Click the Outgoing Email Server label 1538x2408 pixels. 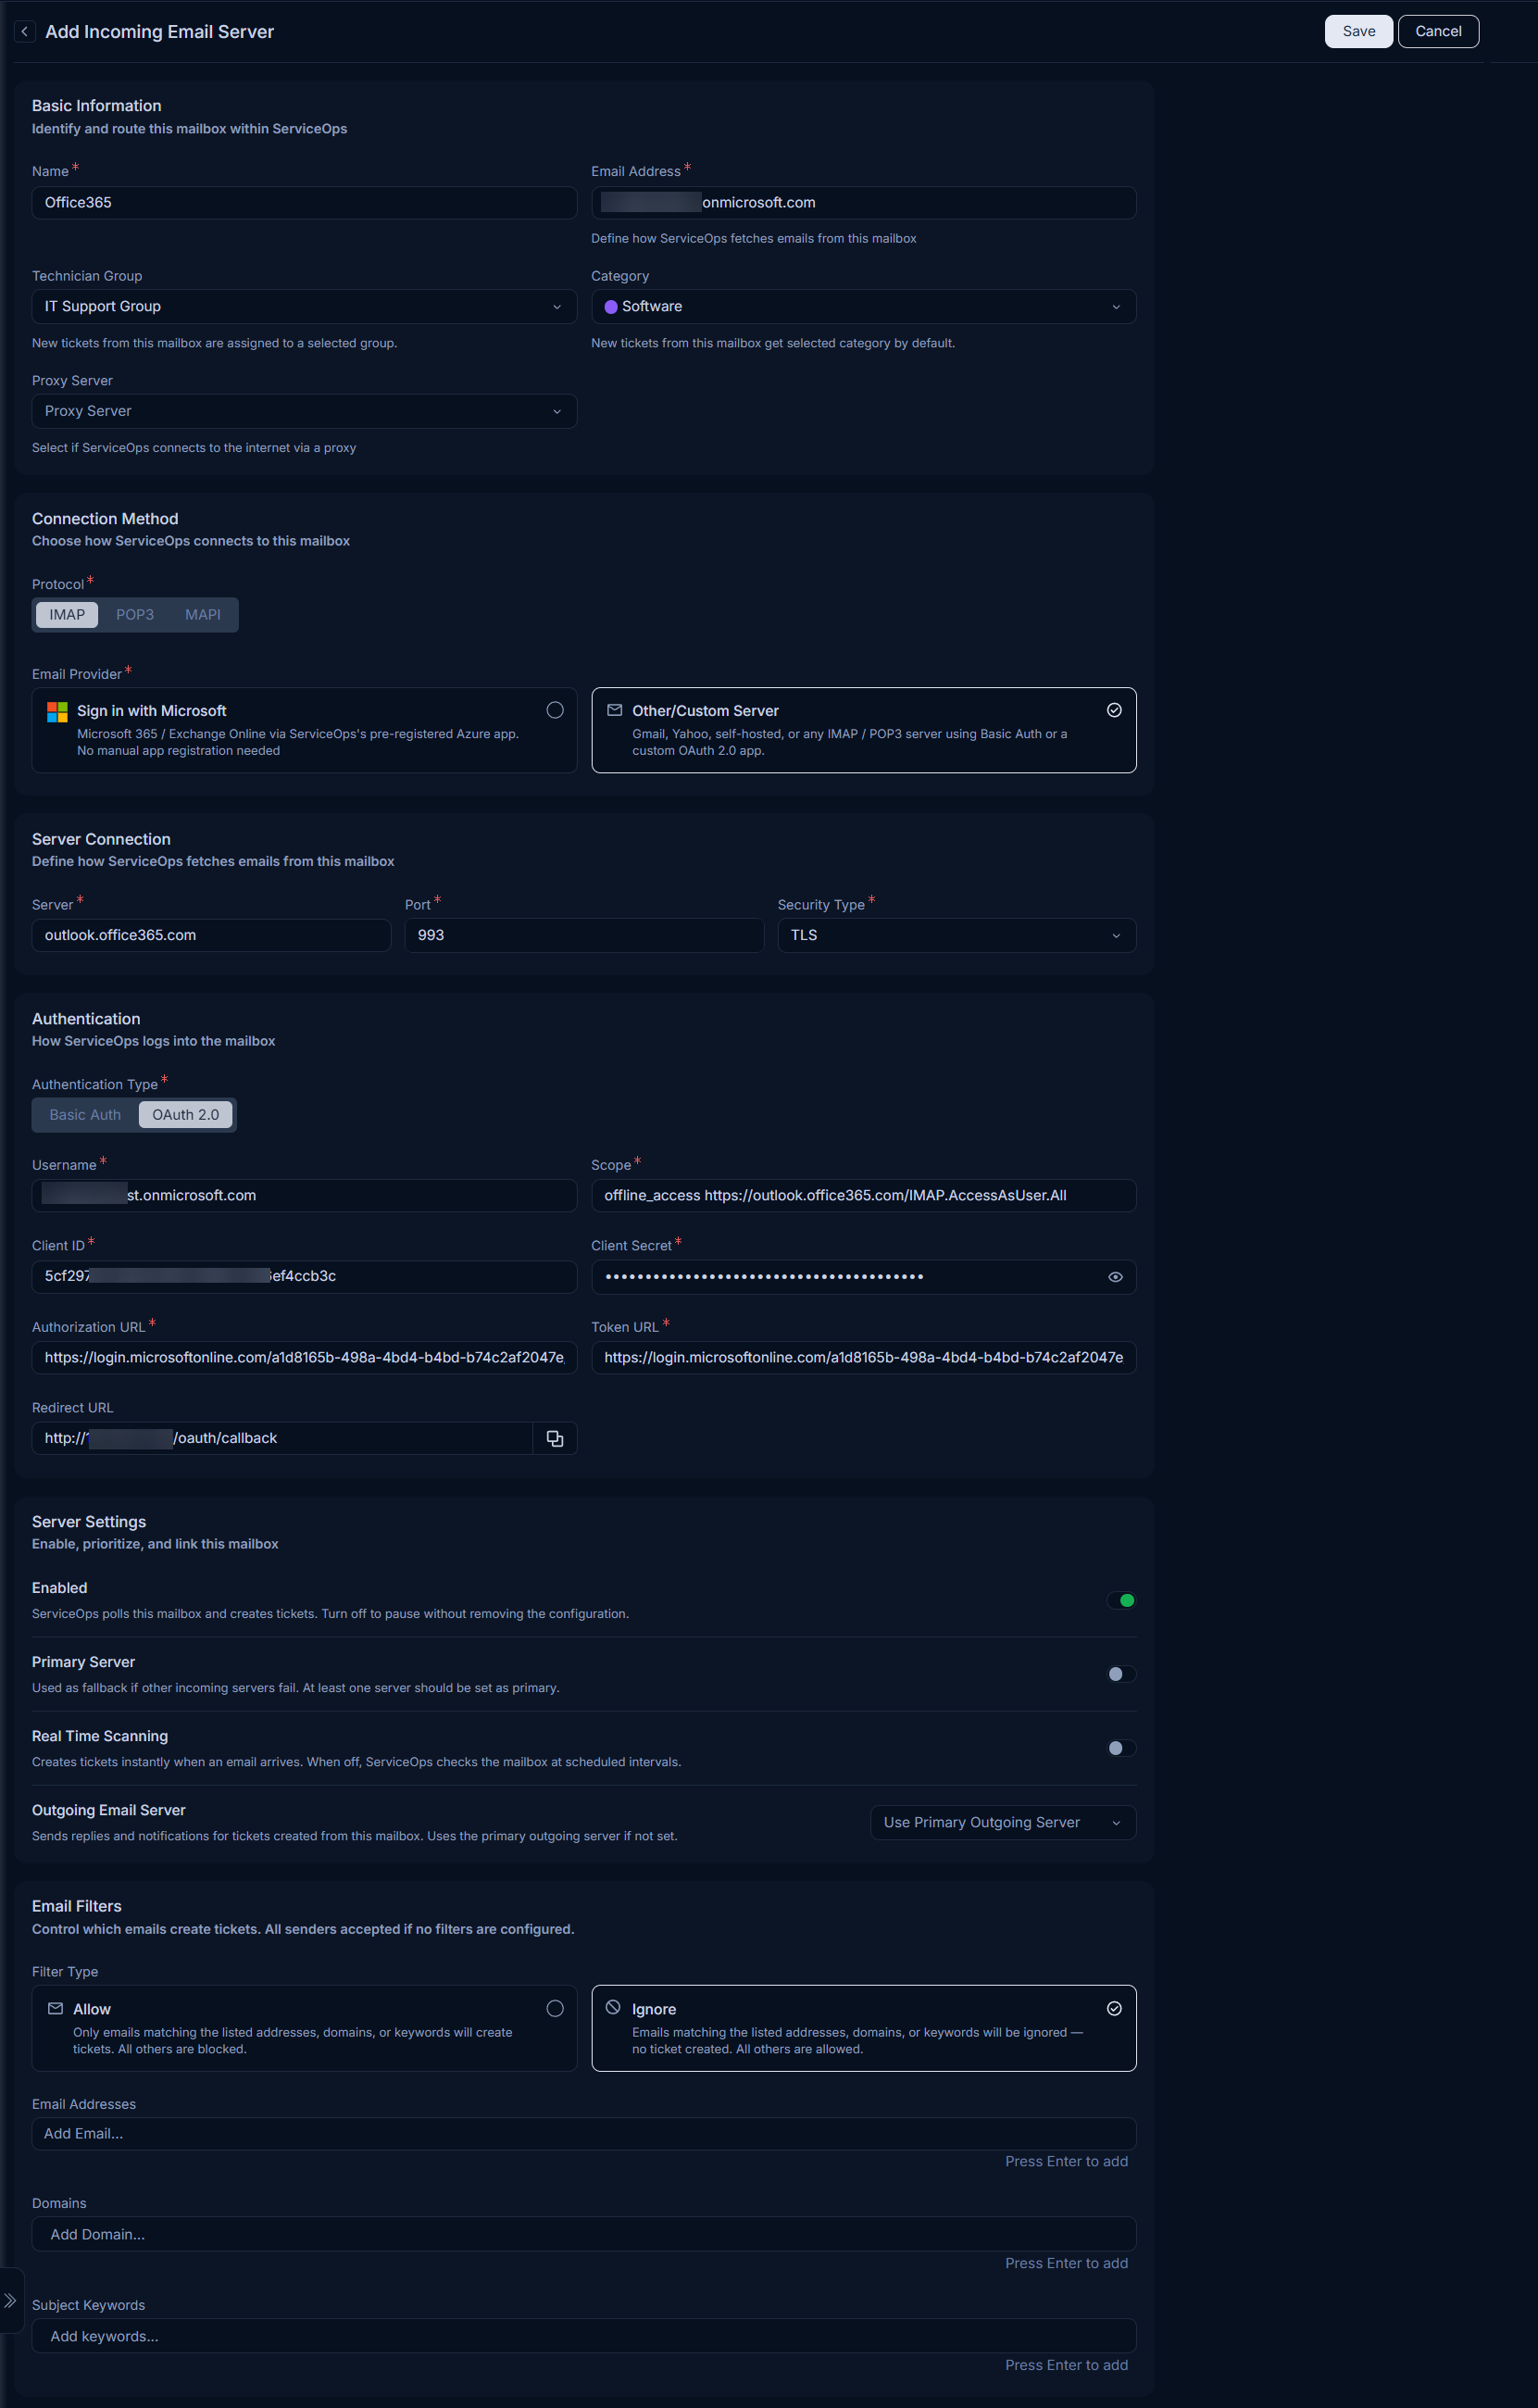pos(108,1810)
